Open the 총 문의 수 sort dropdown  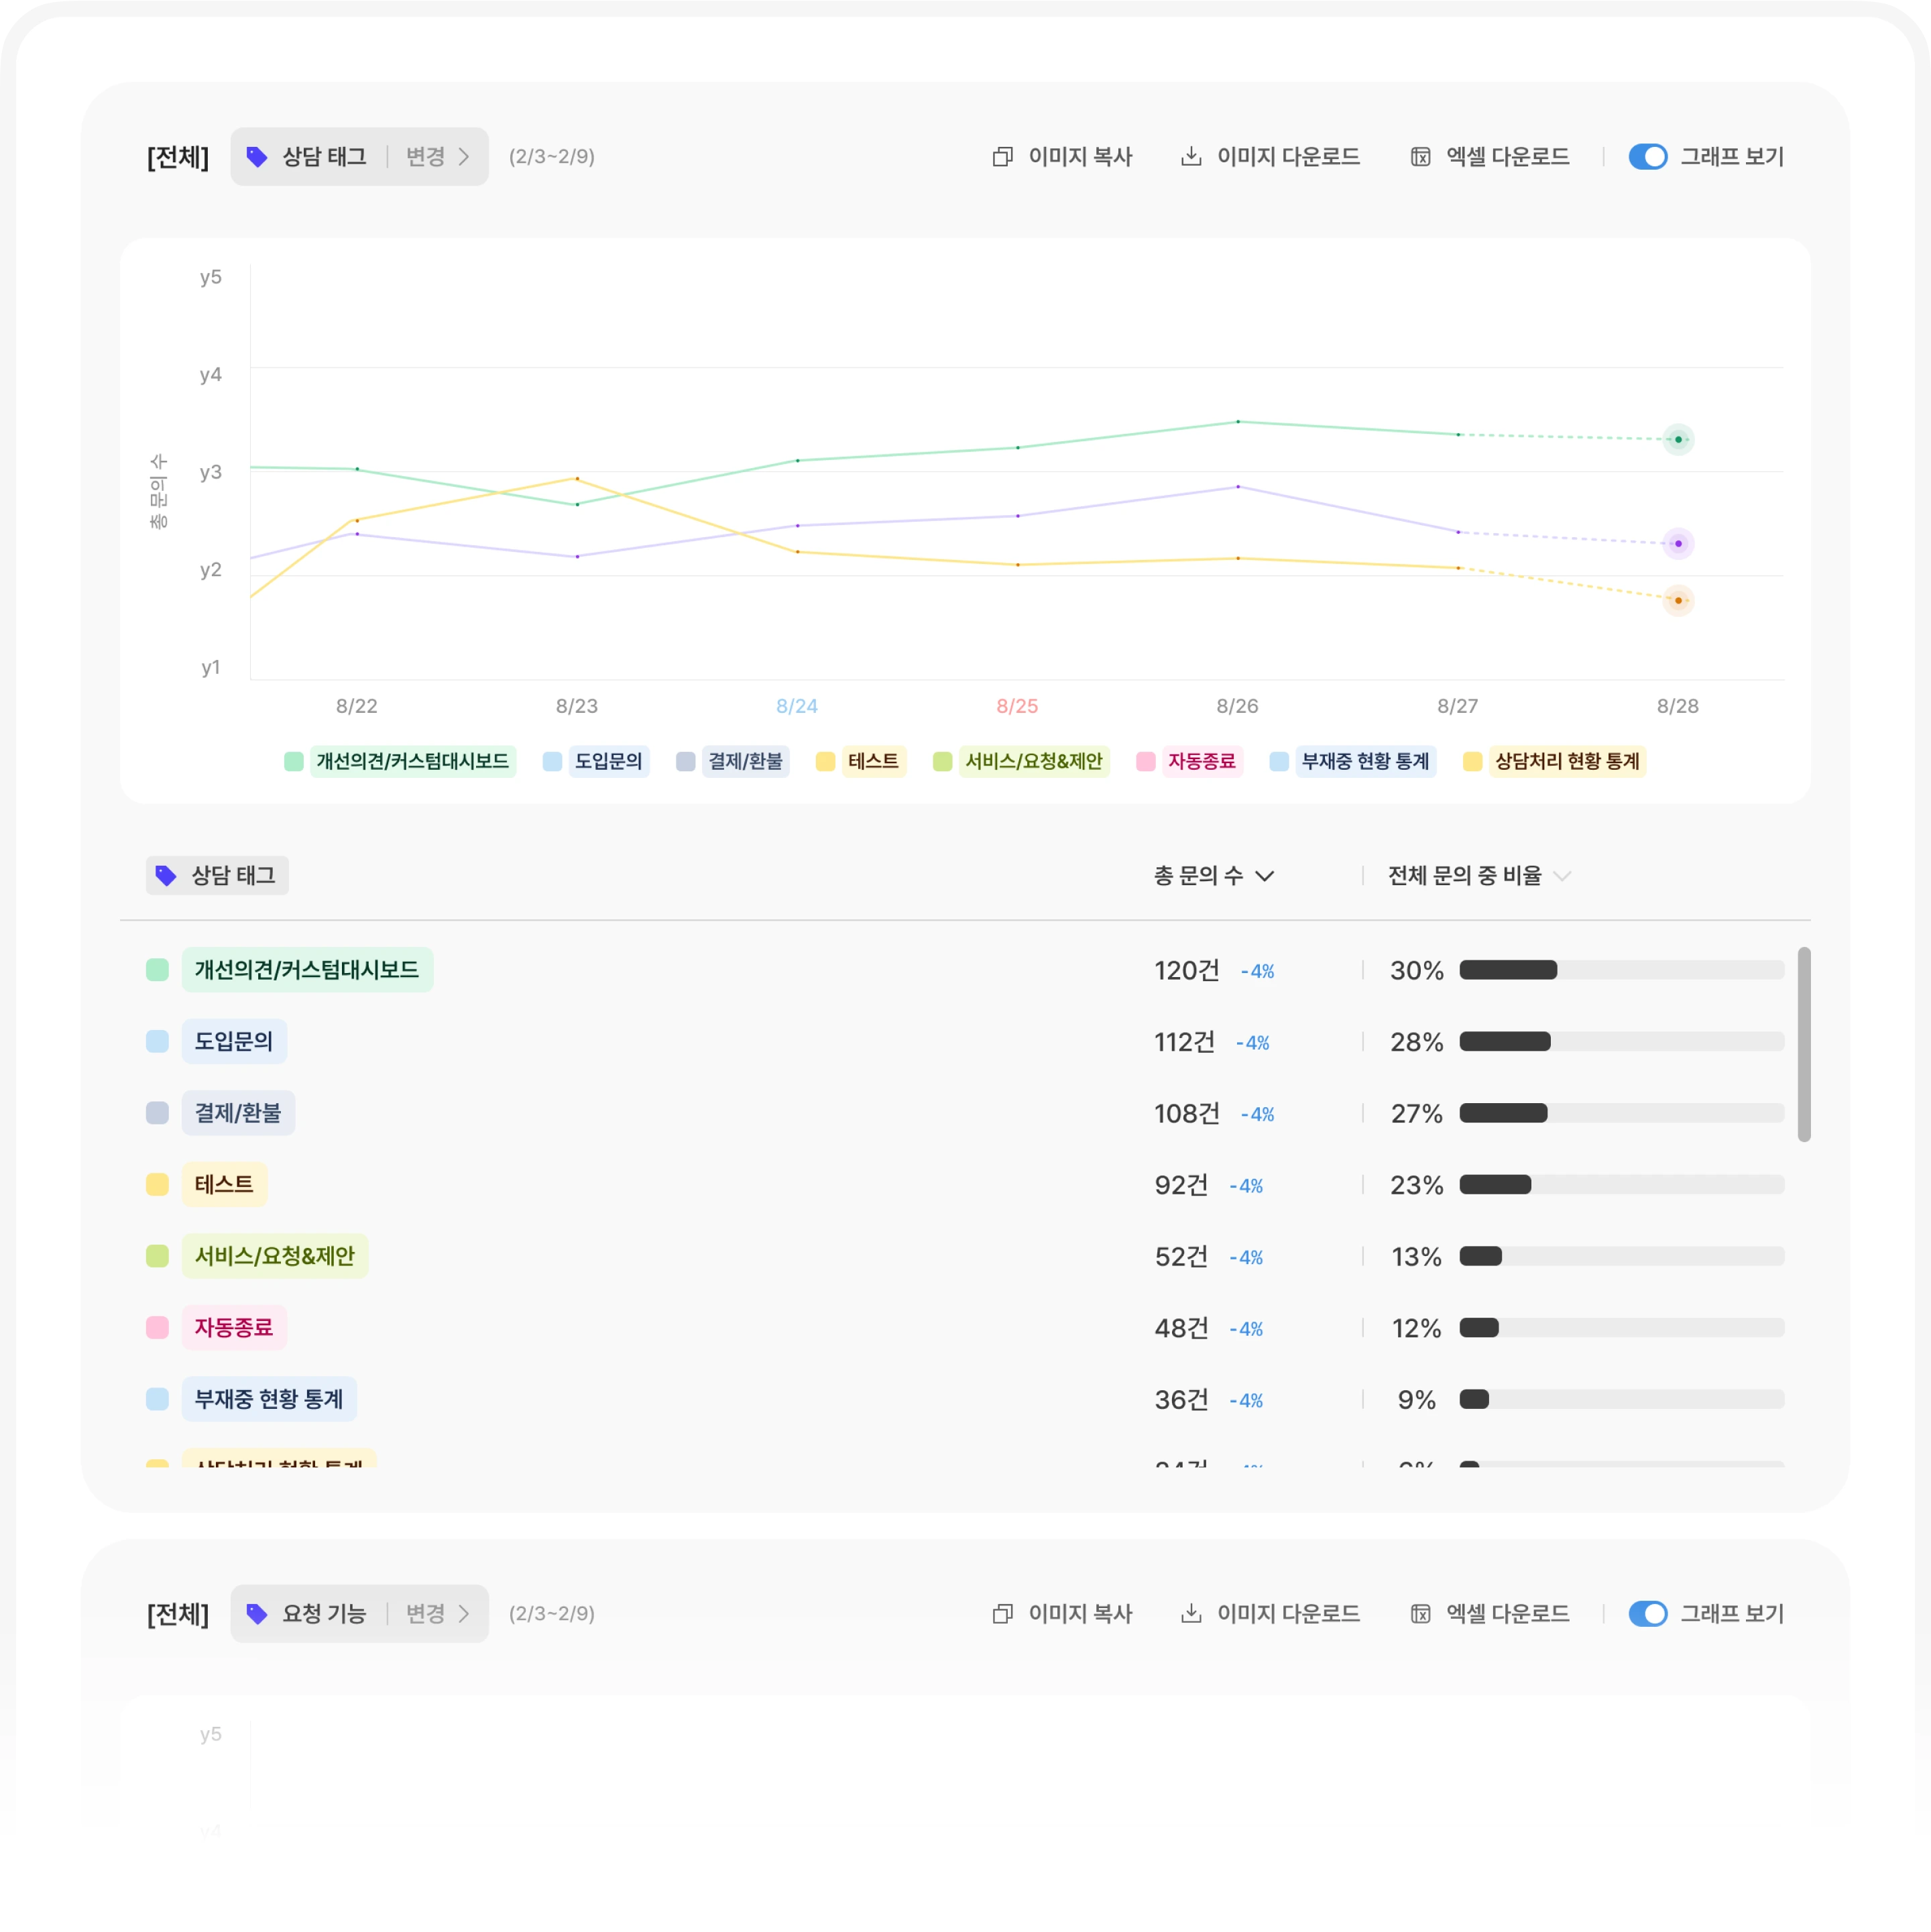coord(1264,876)
